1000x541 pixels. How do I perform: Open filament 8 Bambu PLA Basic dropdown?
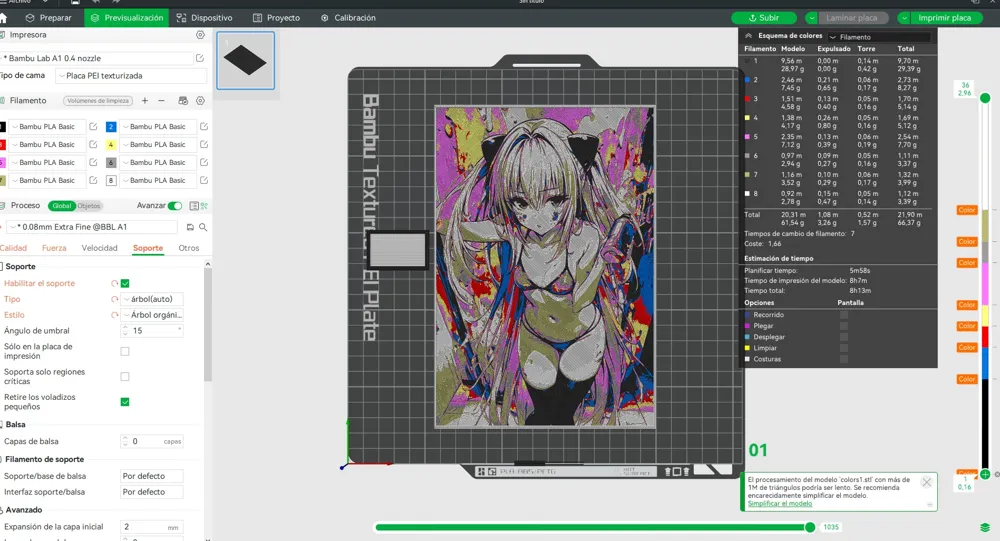[158, 181]
